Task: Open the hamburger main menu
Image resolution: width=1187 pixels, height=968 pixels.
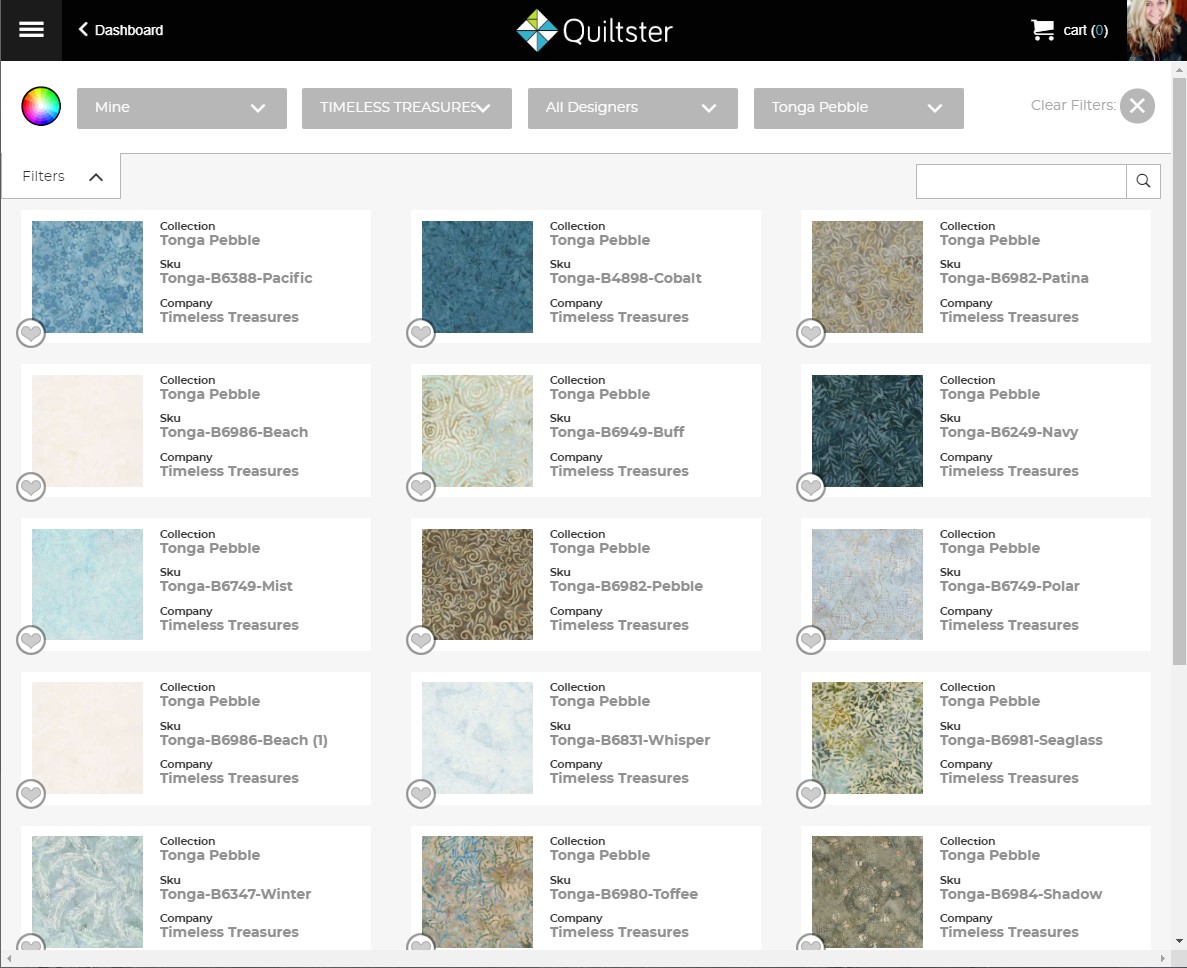Action: click(31, 30)
